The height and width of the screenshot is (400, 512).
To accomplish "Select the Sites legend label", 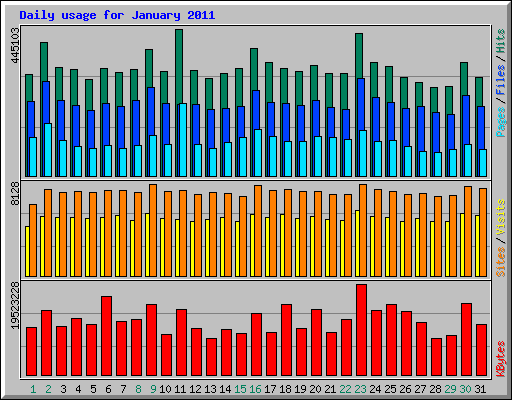I will tap(501, 262).
